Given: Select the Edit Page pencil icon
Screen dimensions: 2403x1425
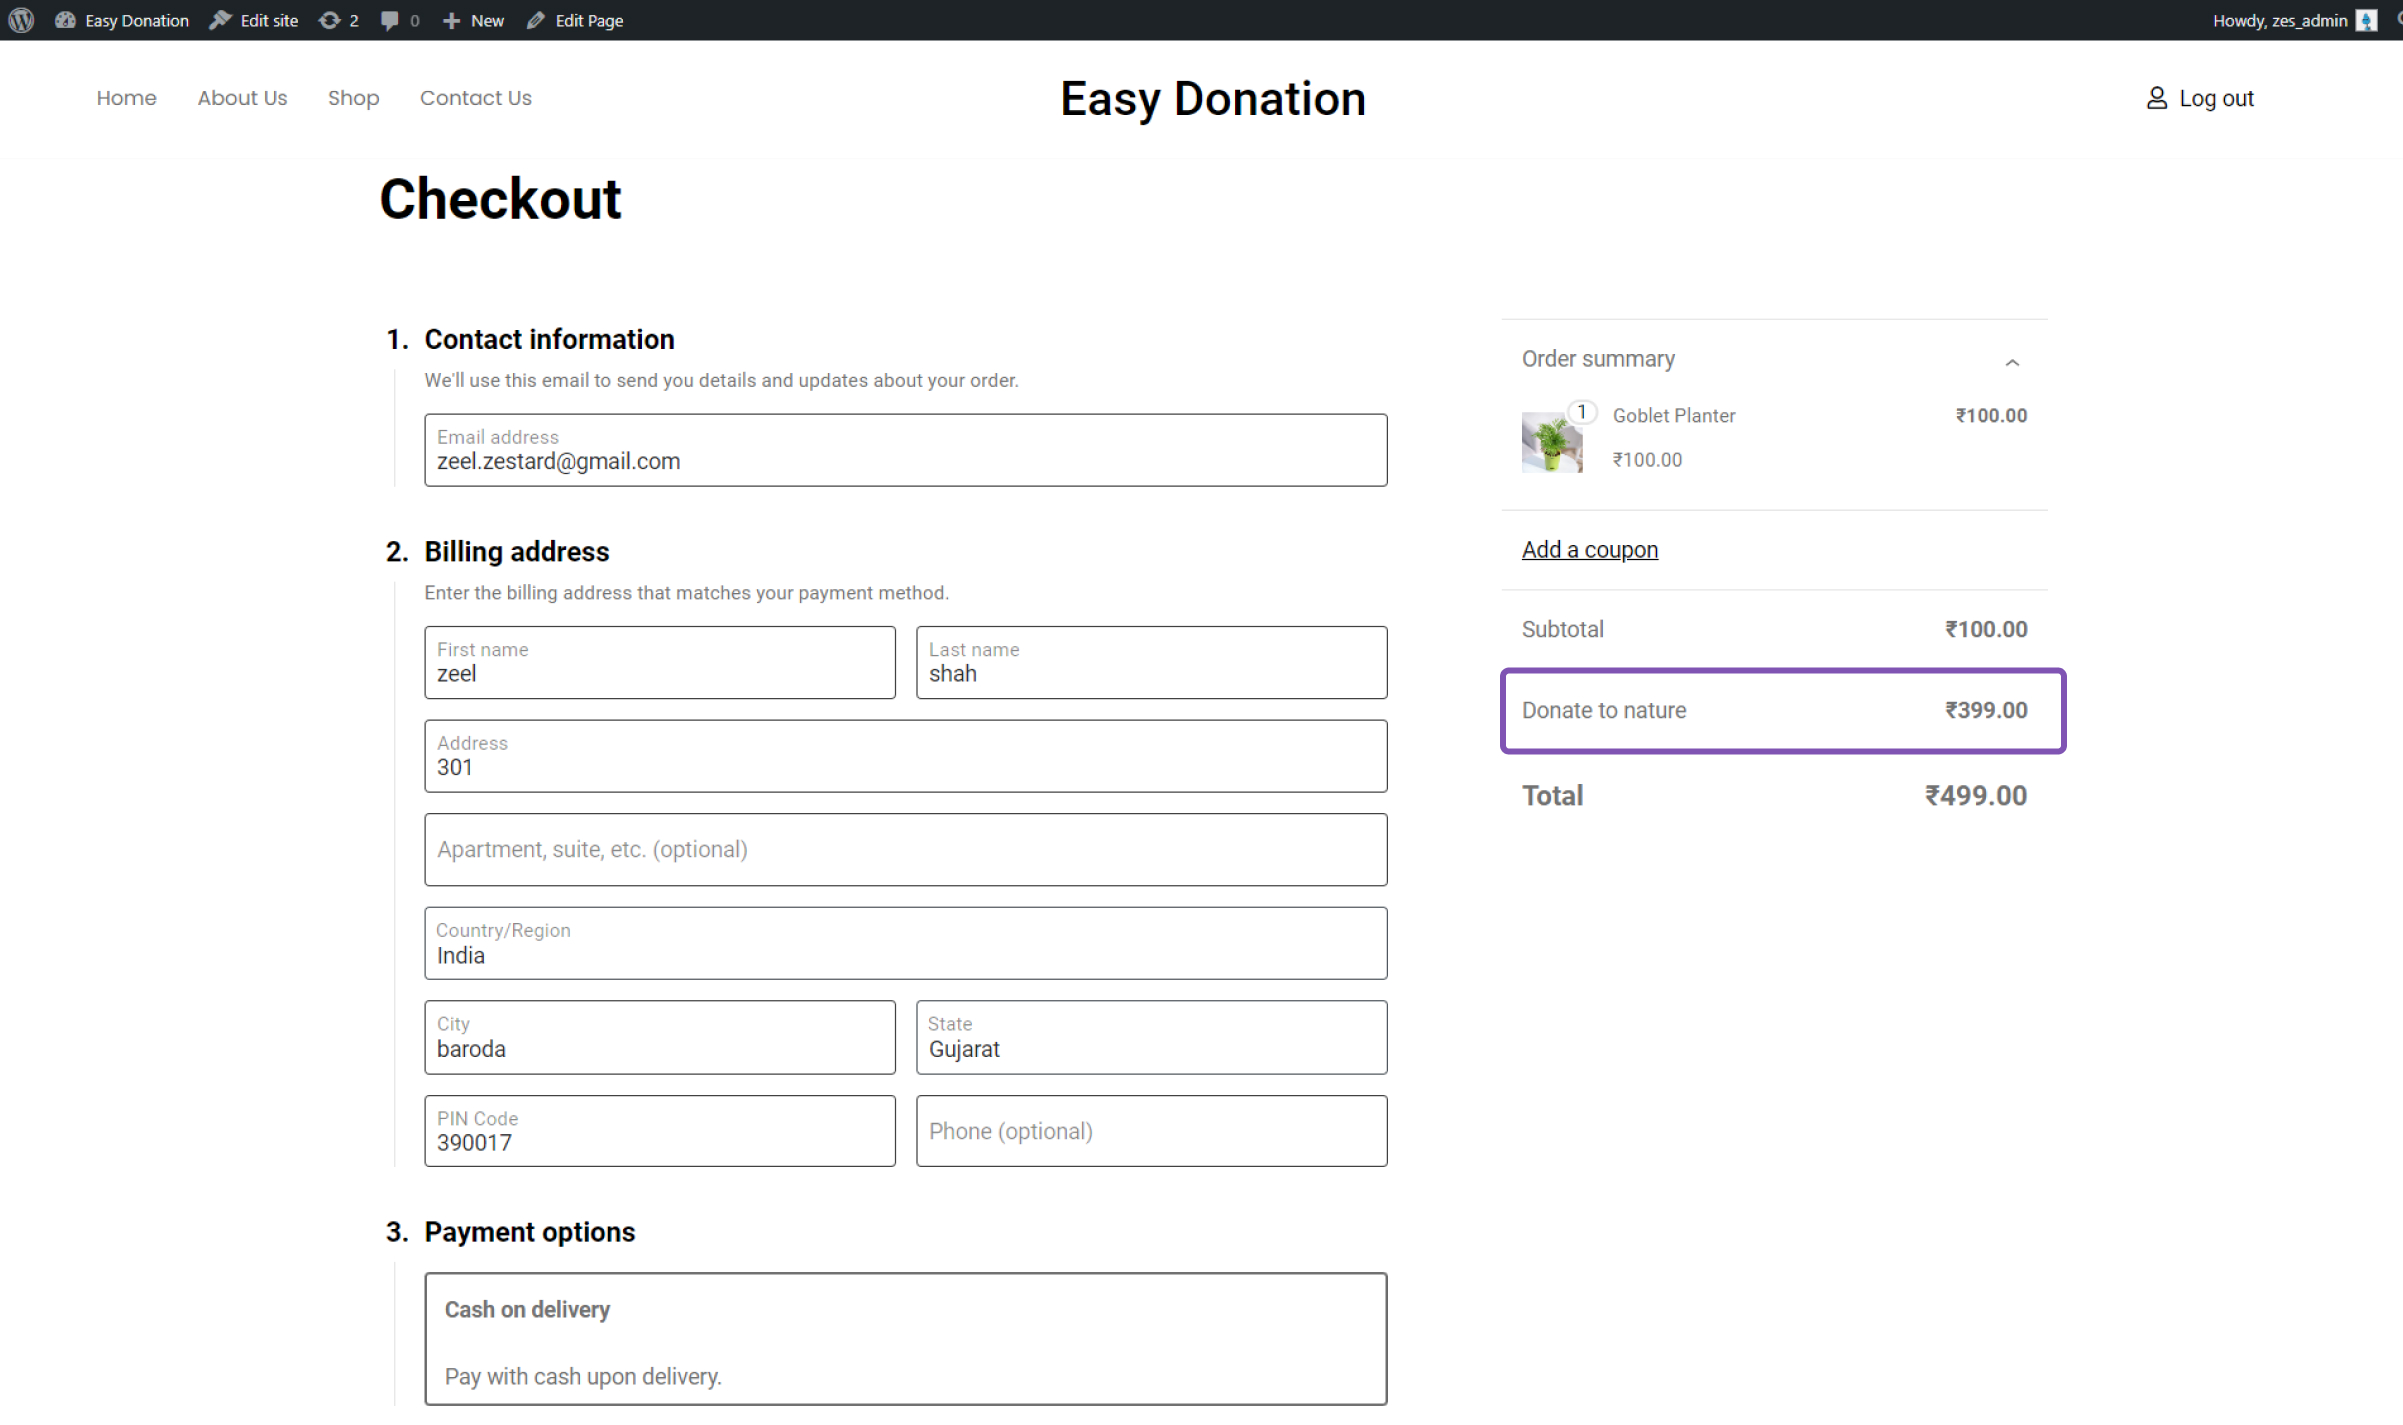Looking at the screenshot, I should (536, 20).
